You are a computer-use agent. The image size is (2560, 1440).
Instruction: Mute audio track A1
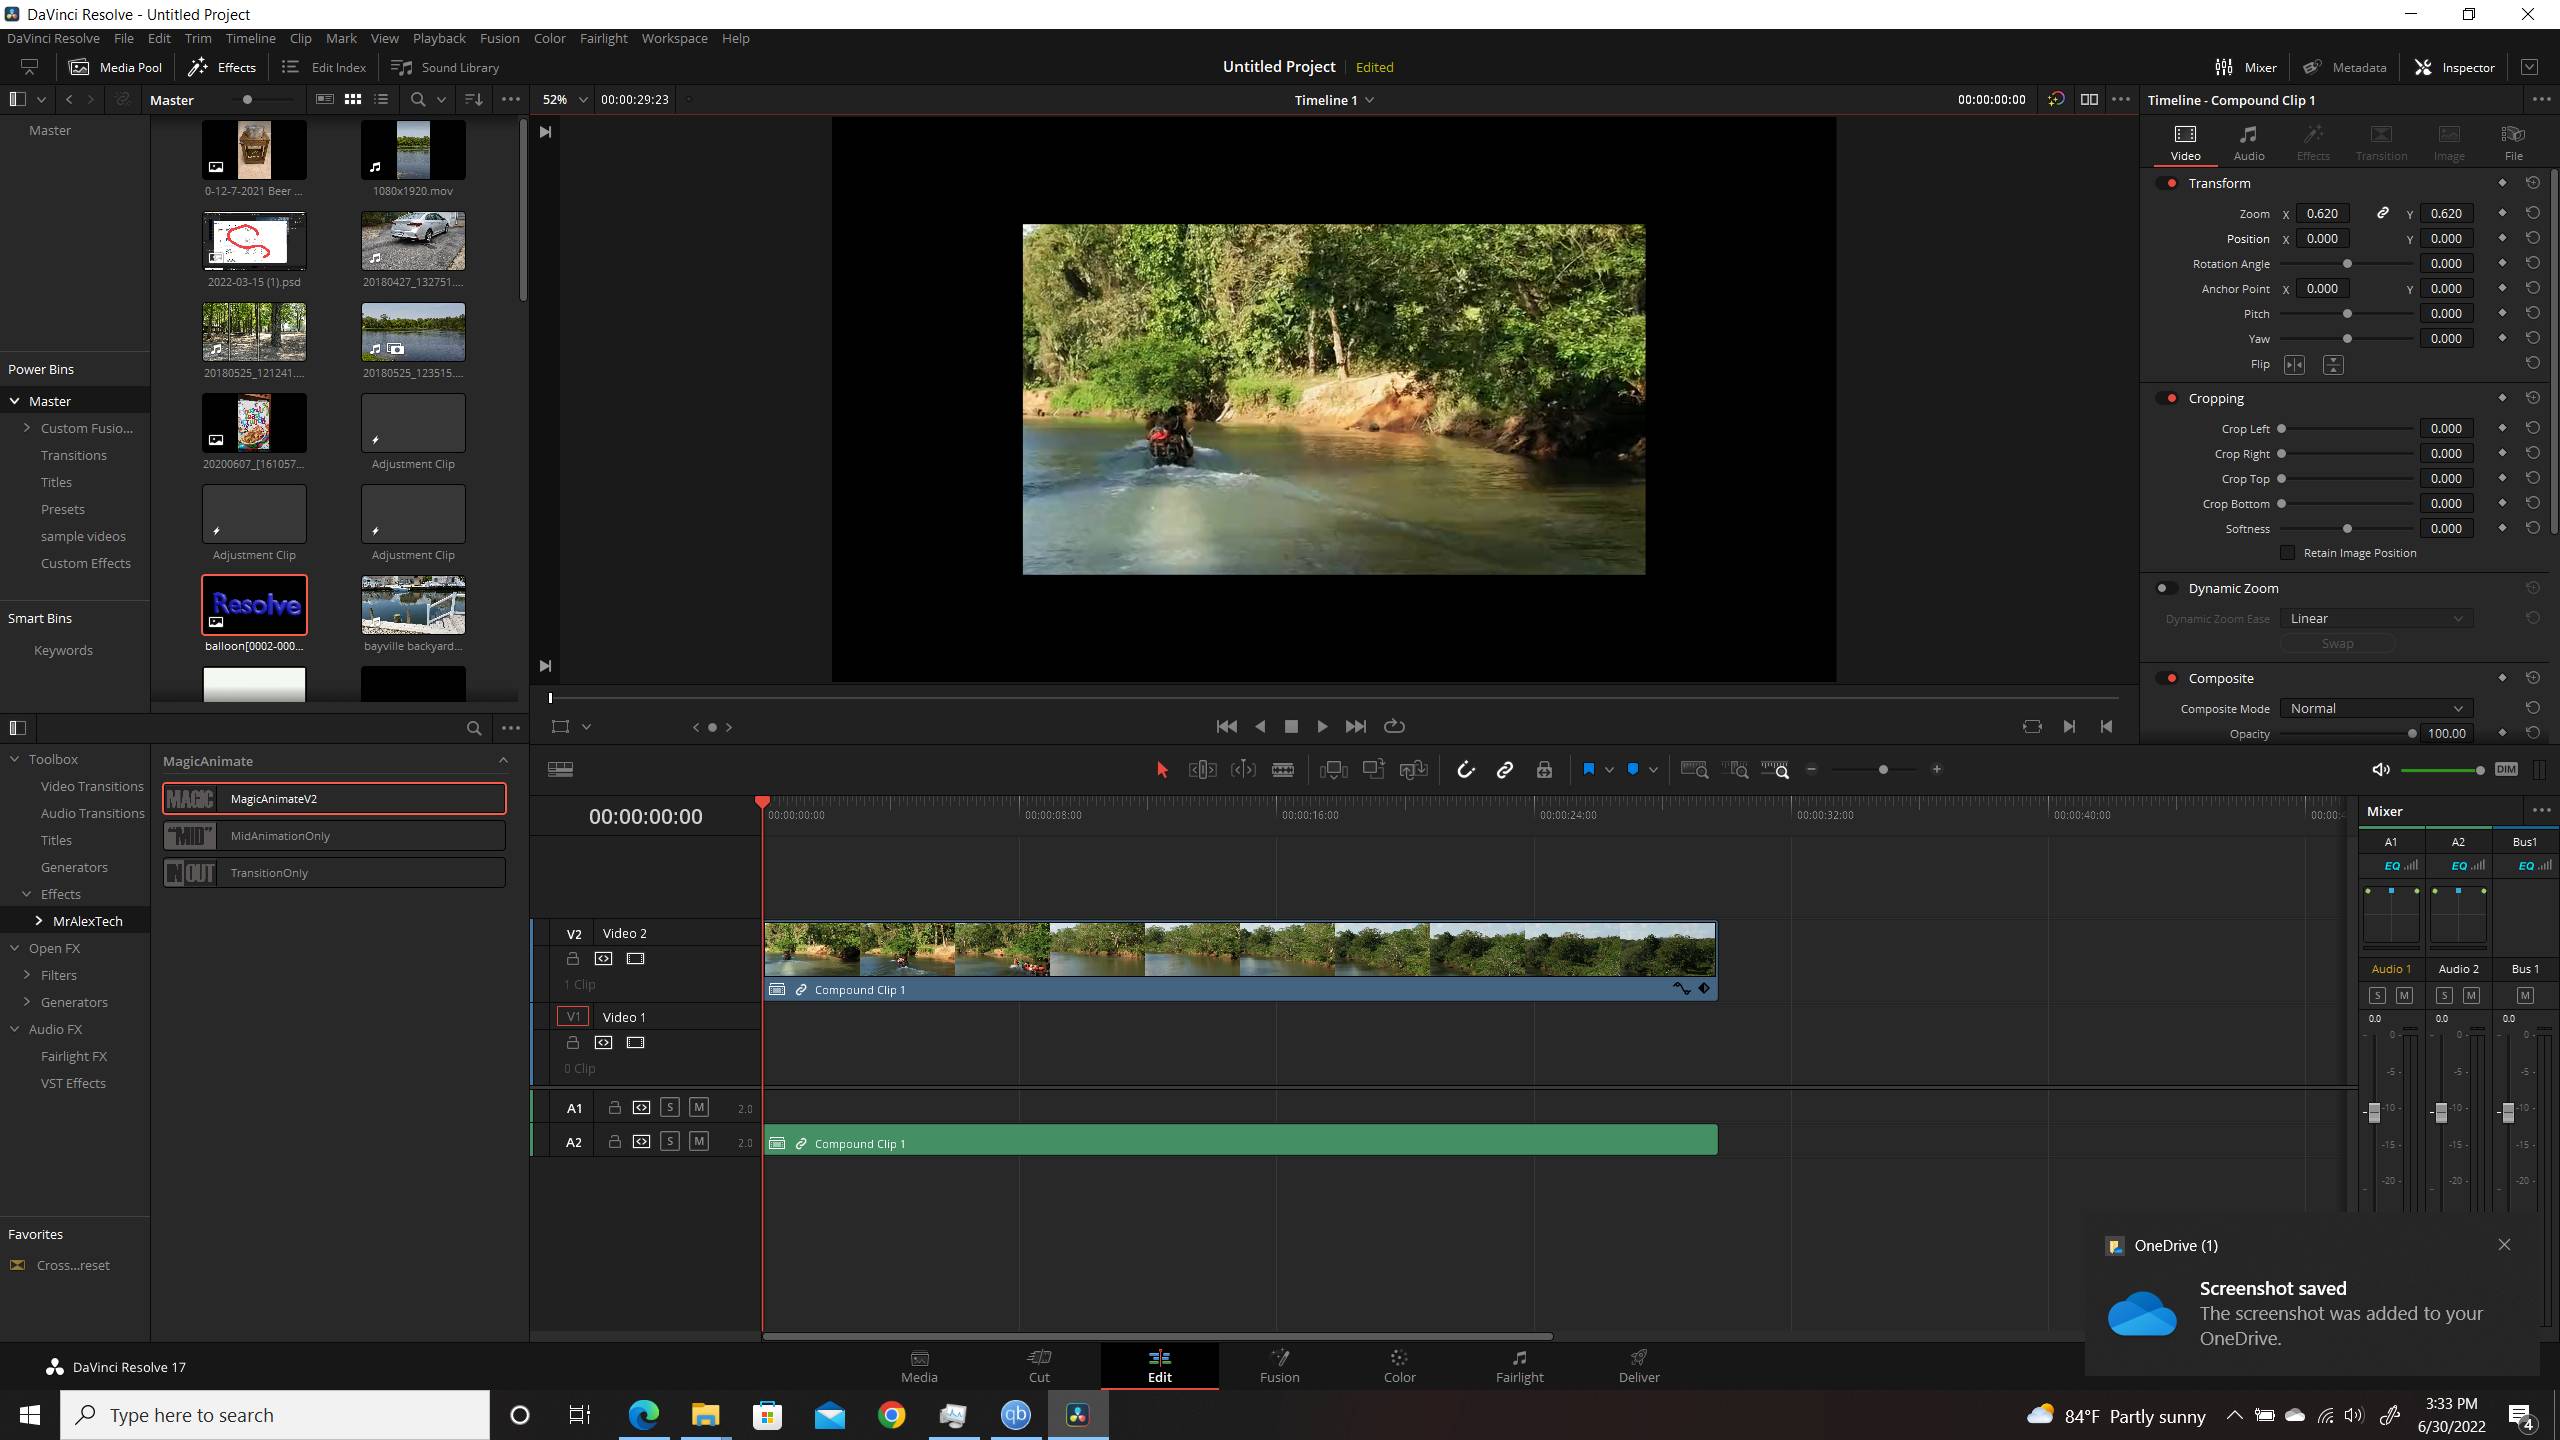pos(699,1107)
